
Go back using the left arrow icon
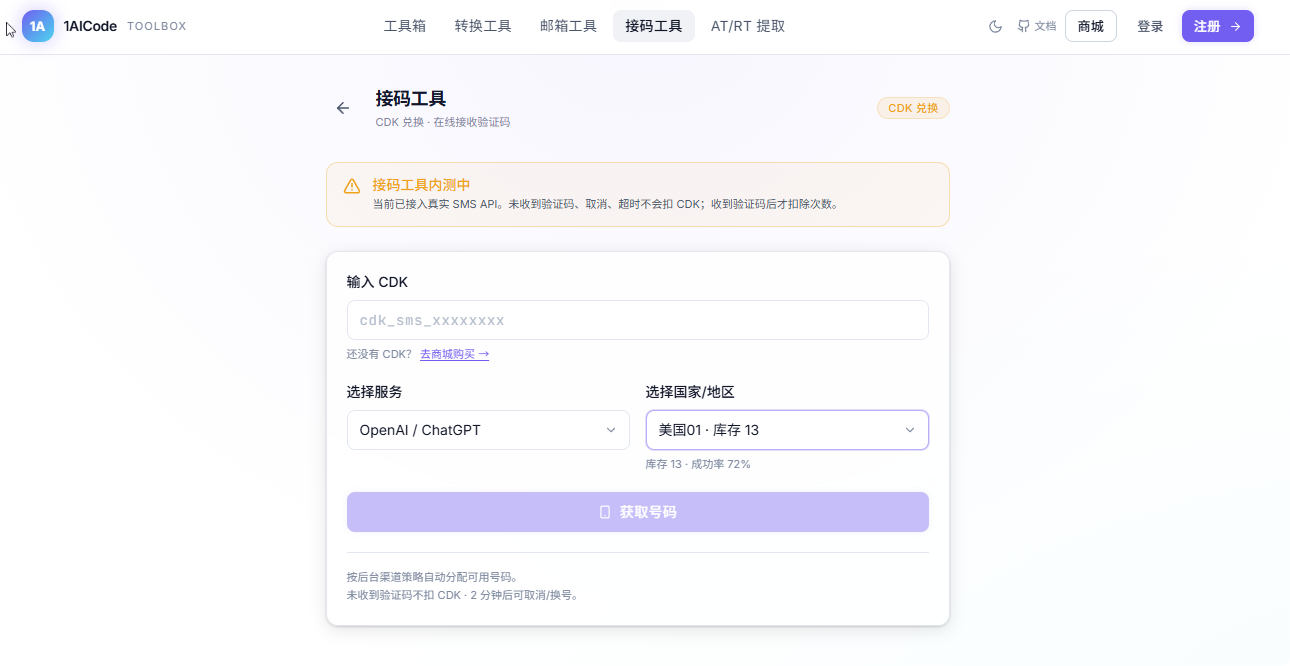(343, 108)
